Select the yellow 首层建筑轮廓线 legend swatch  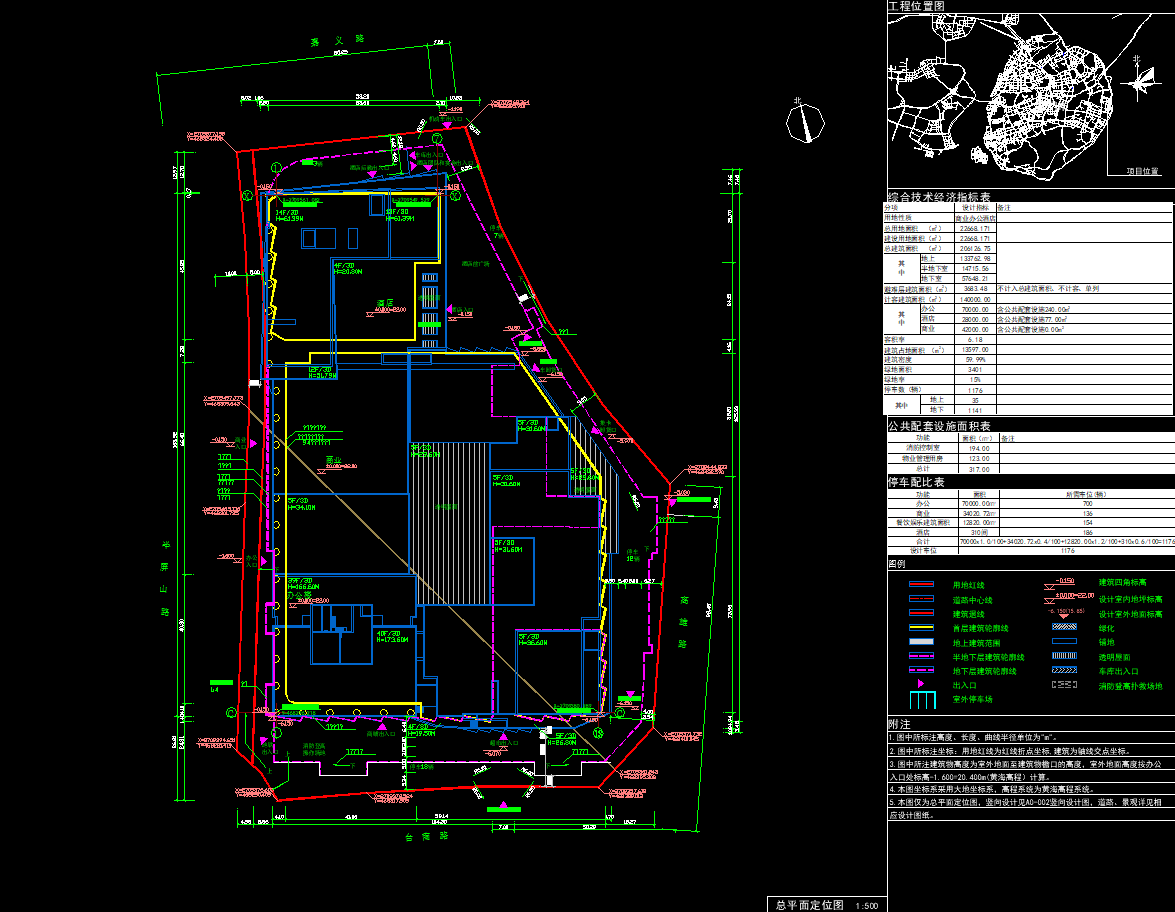[920, 628]
